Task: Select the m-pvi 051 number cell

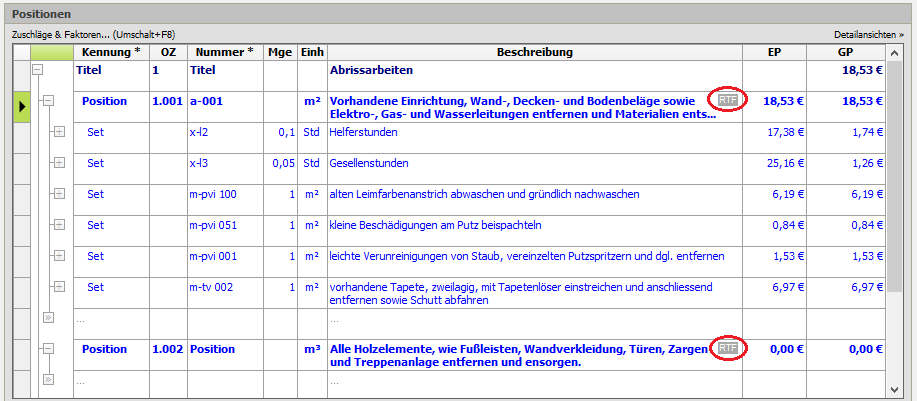Action: (x=225, y=231)
